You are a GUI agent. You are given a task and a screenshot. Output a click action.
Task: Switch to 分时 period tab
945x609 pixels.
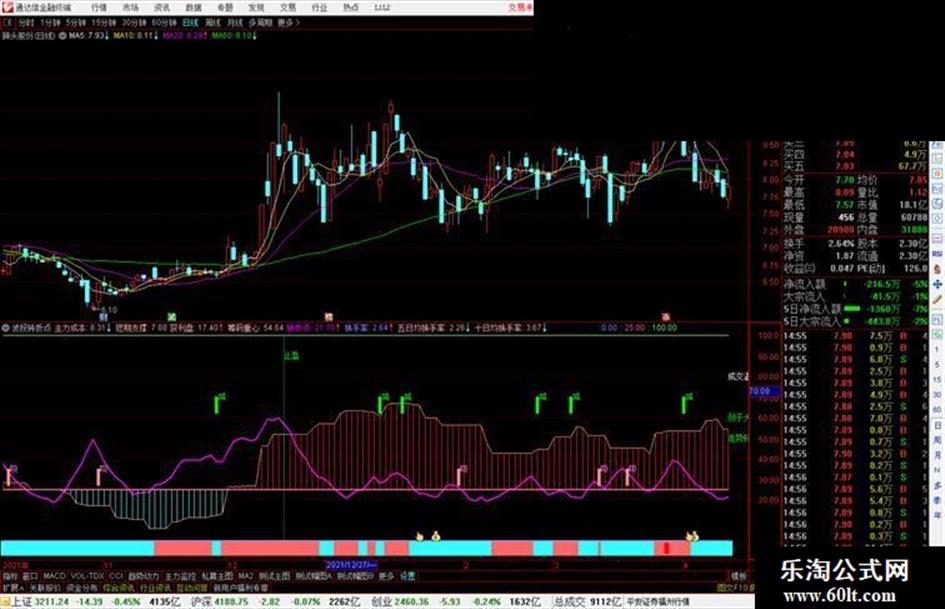[25, 23]
